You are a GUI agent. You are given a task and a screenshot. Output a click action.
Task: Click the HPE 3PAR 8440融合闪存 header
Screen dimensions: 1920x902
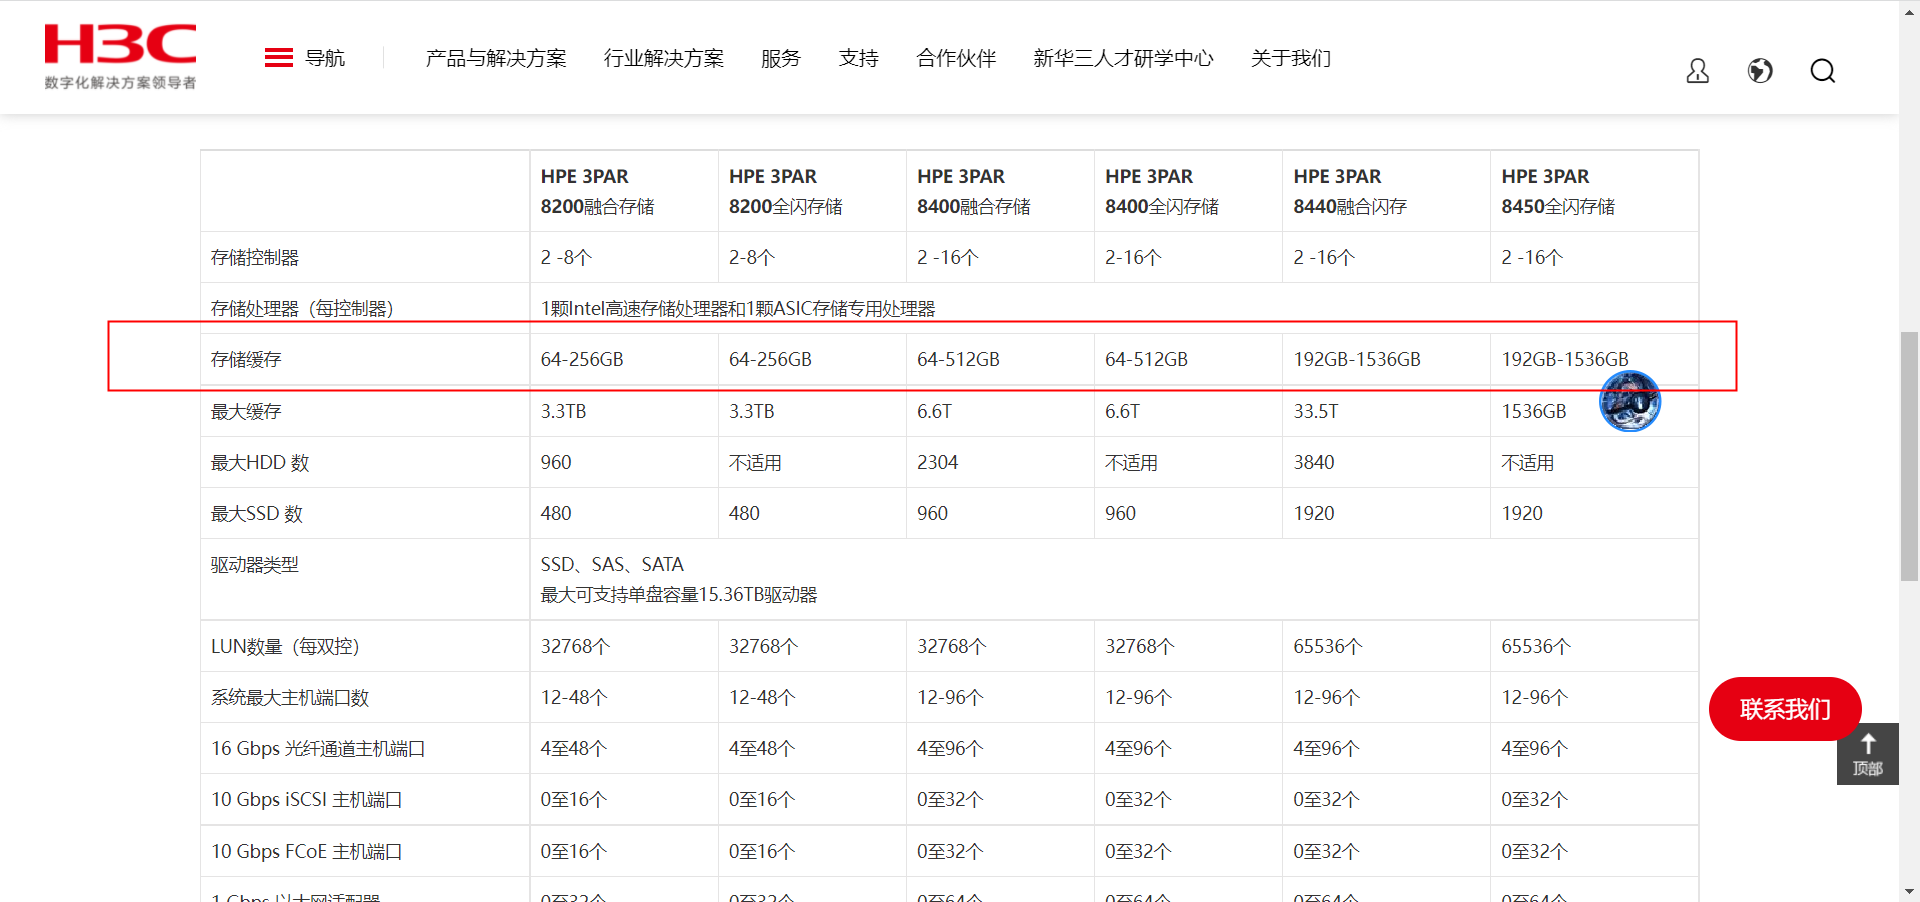click(x=1349, y=191)
